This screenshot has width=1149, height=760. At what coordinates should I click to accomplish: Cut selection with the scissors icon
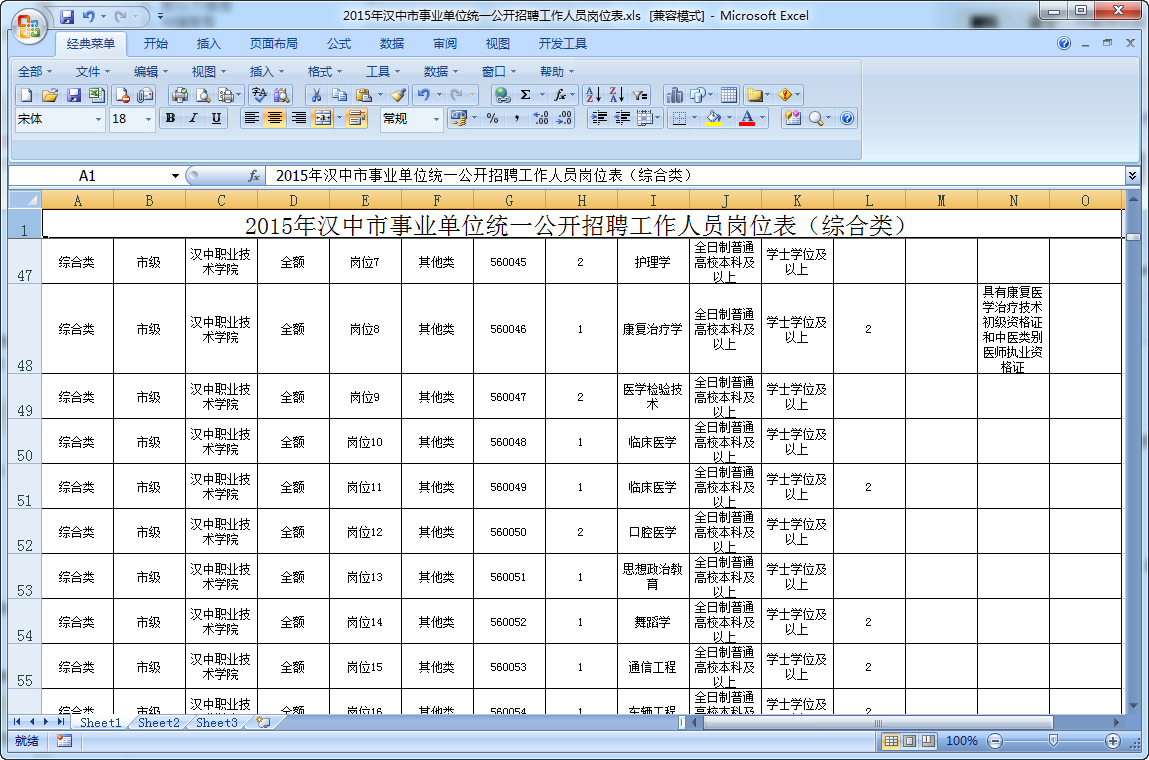[x=317, y=95]
